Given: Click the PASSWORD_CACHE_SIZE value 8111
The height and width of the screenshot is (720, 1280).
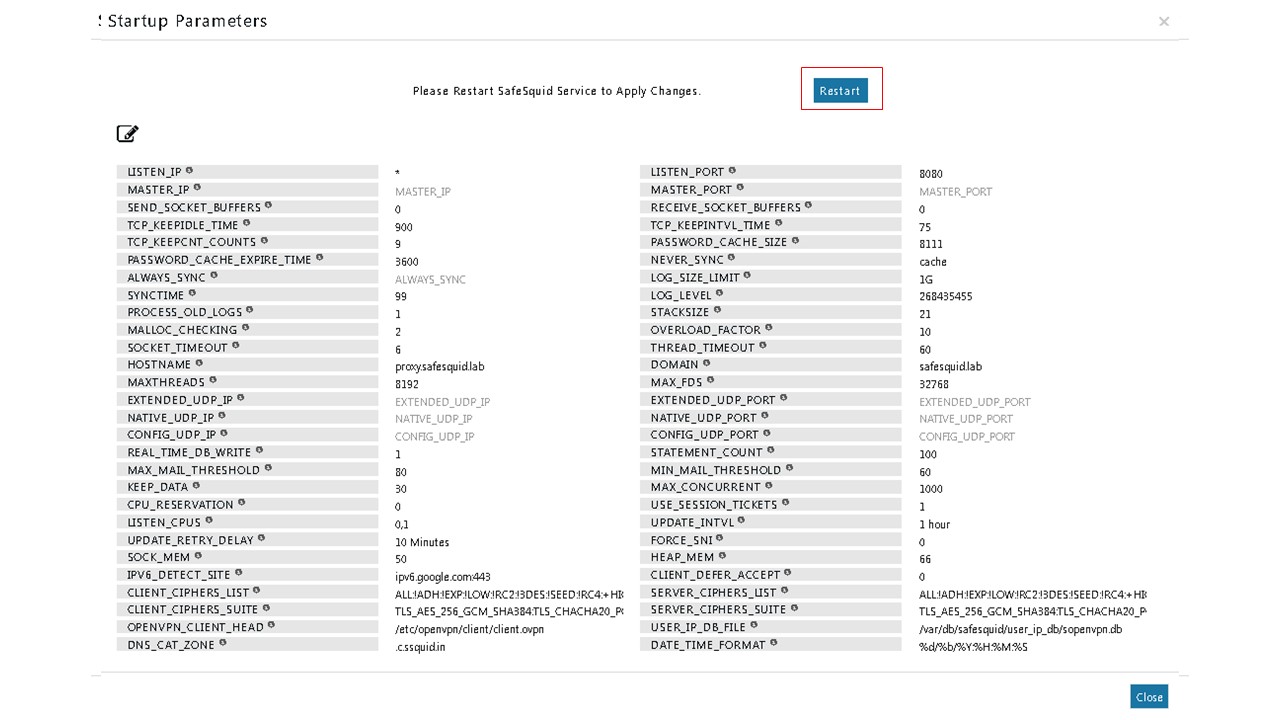Looking at the screenshot, I should click(x=930, y=244).
